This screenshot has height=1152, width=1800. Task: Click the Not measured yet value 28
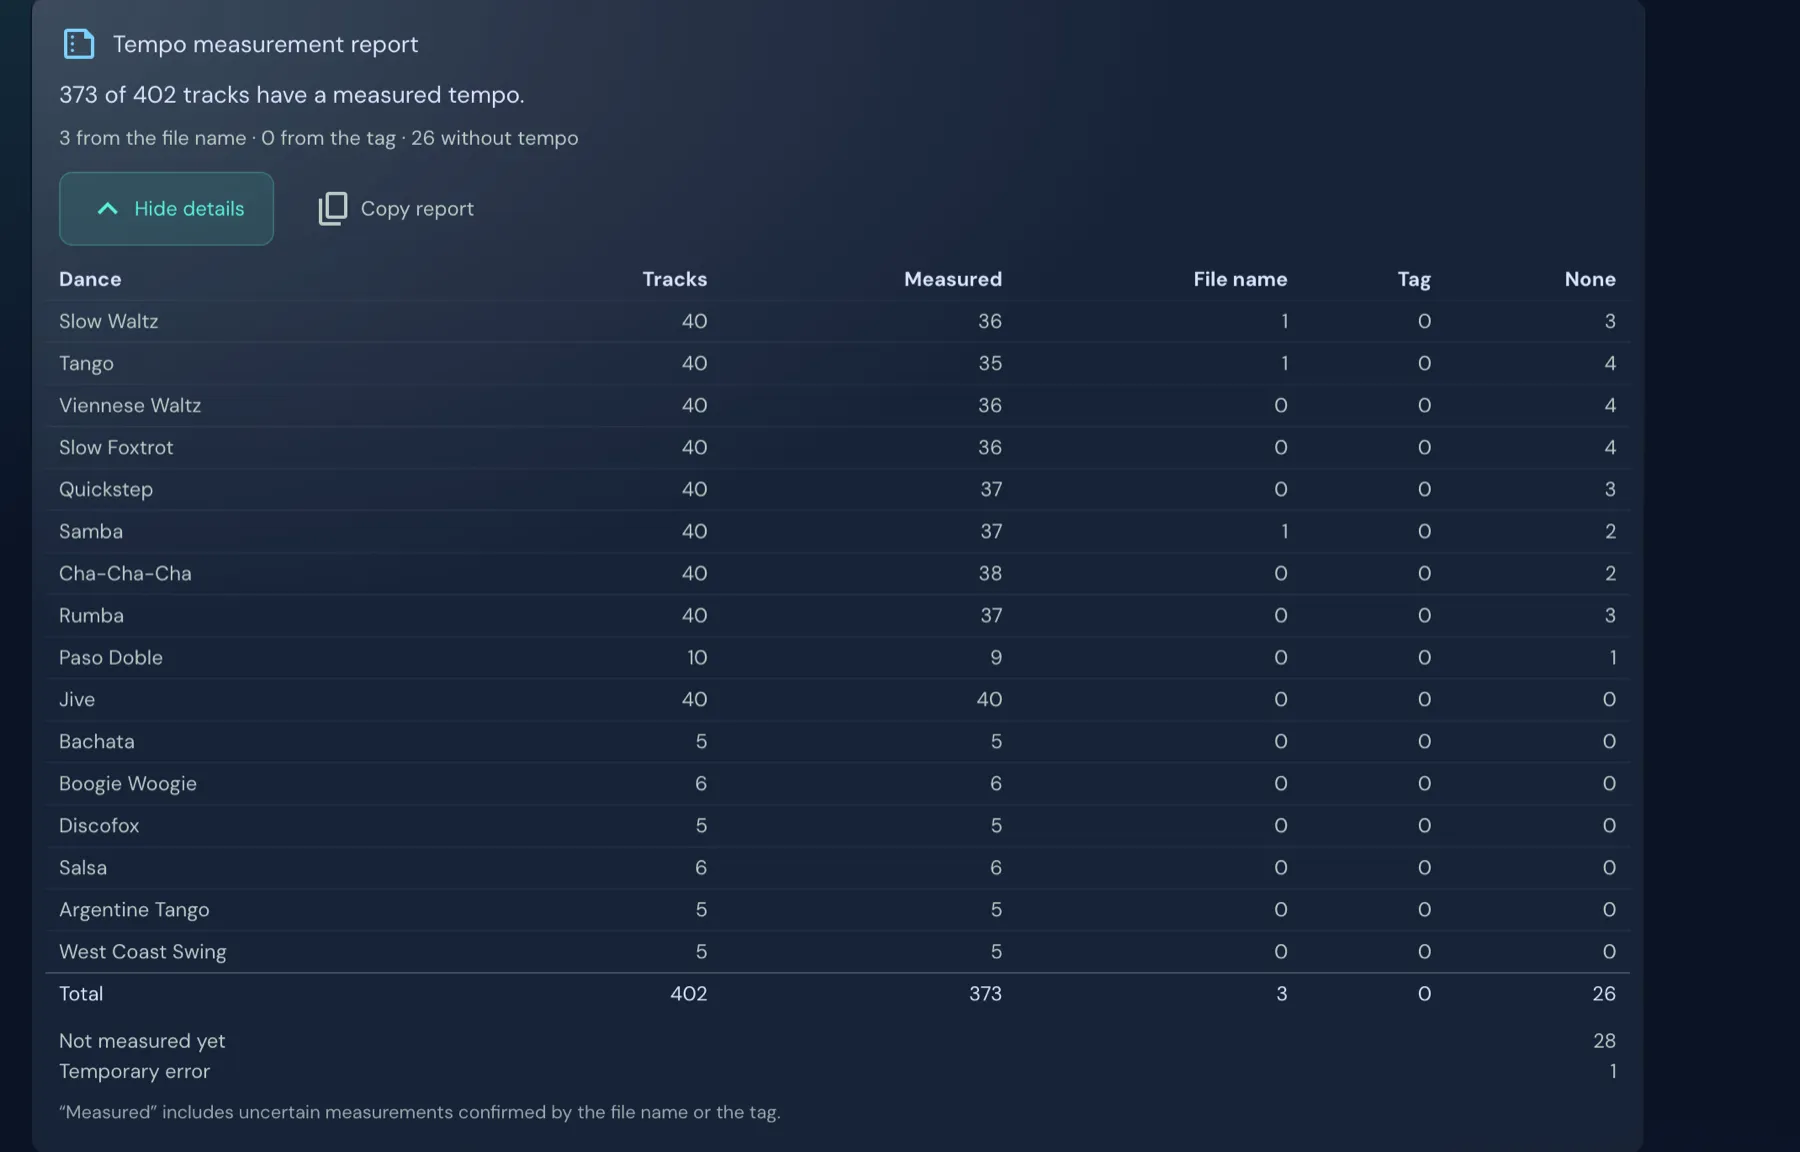pyautogui.click(x=1604, y=1040)
